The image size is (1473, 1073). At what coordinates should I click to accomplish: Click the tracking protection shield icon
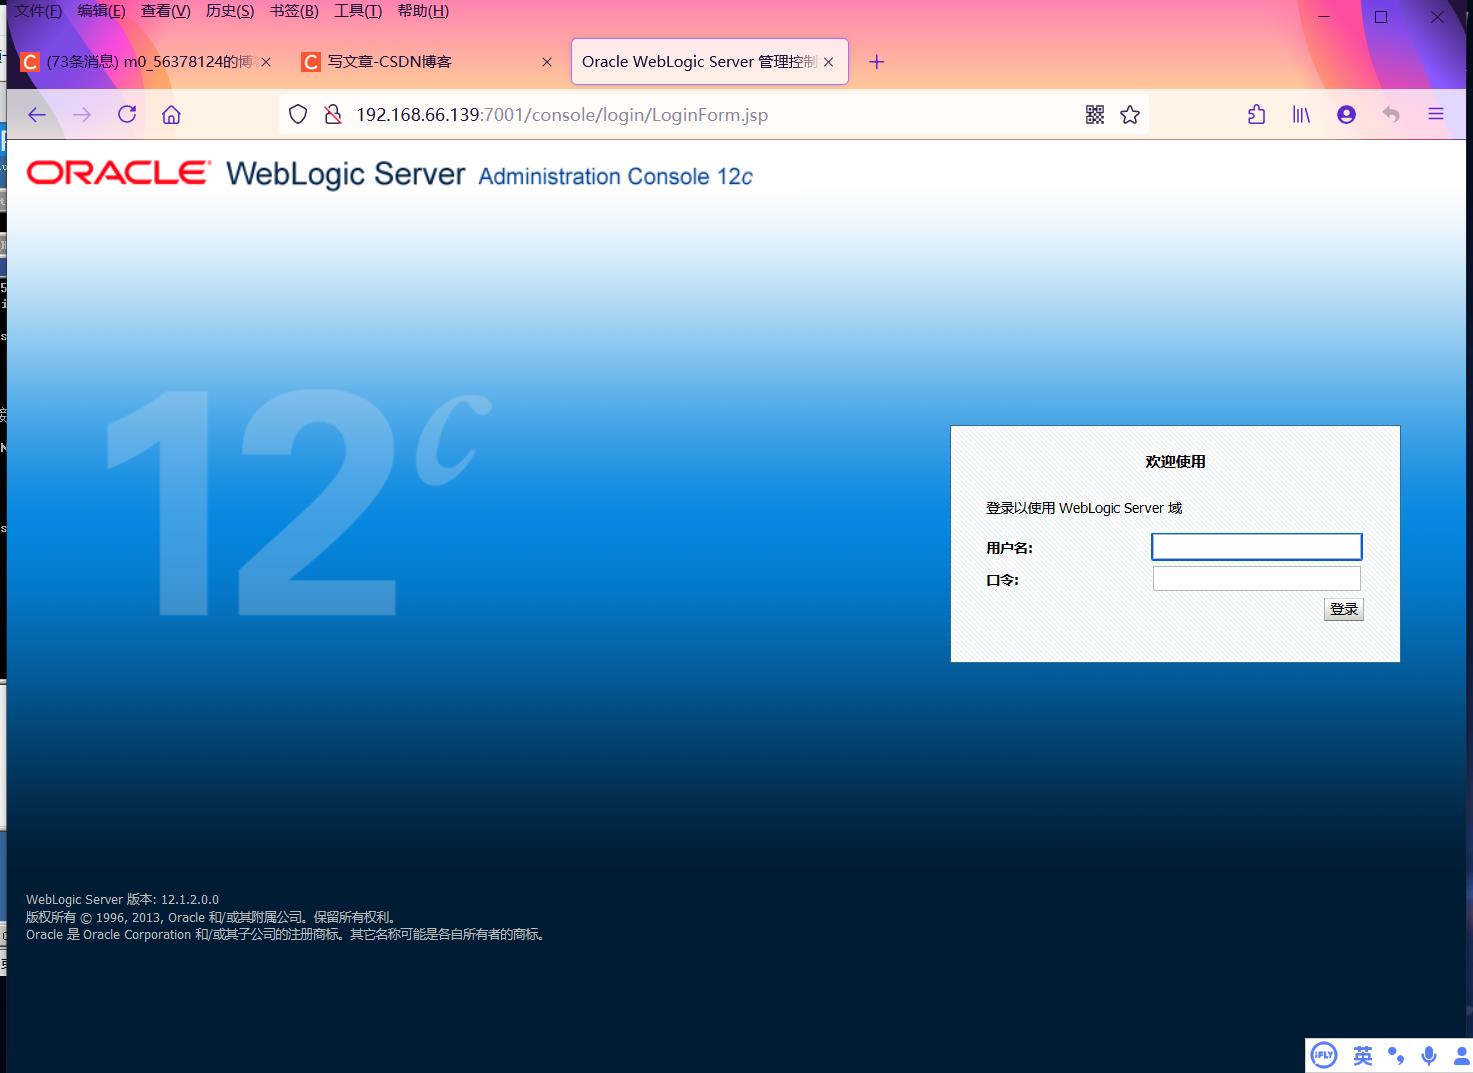(298, 115)
